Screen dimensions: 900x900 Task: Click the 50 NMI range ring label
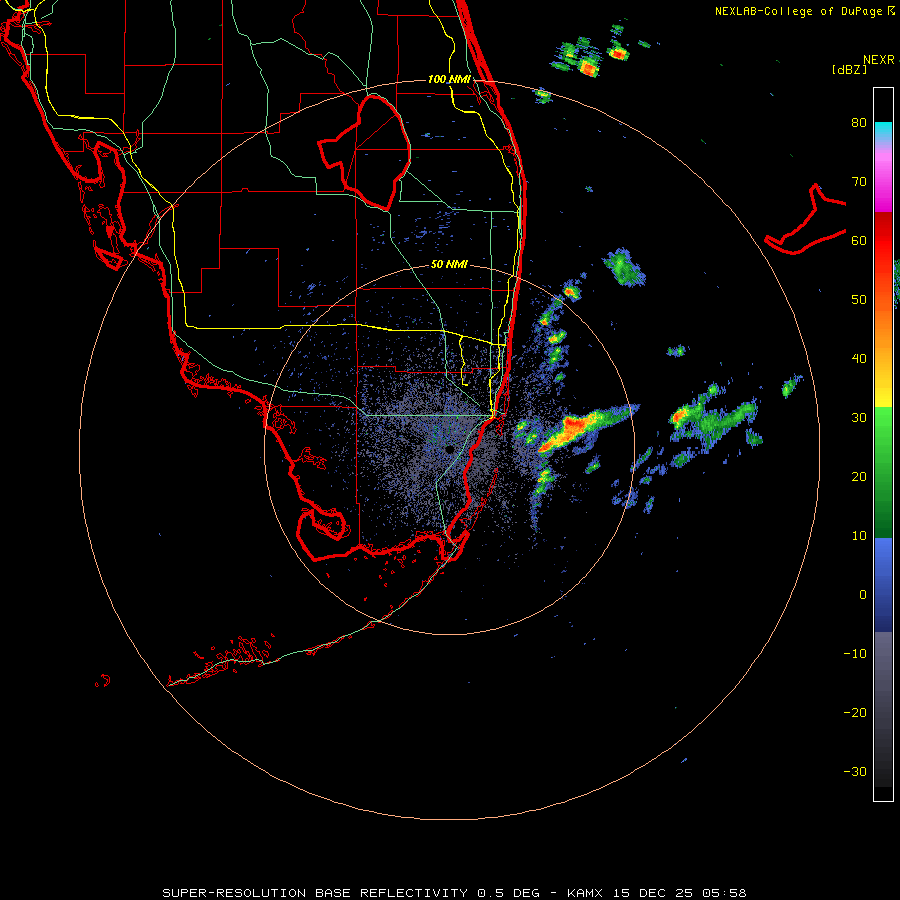click(x=449, y=265)
